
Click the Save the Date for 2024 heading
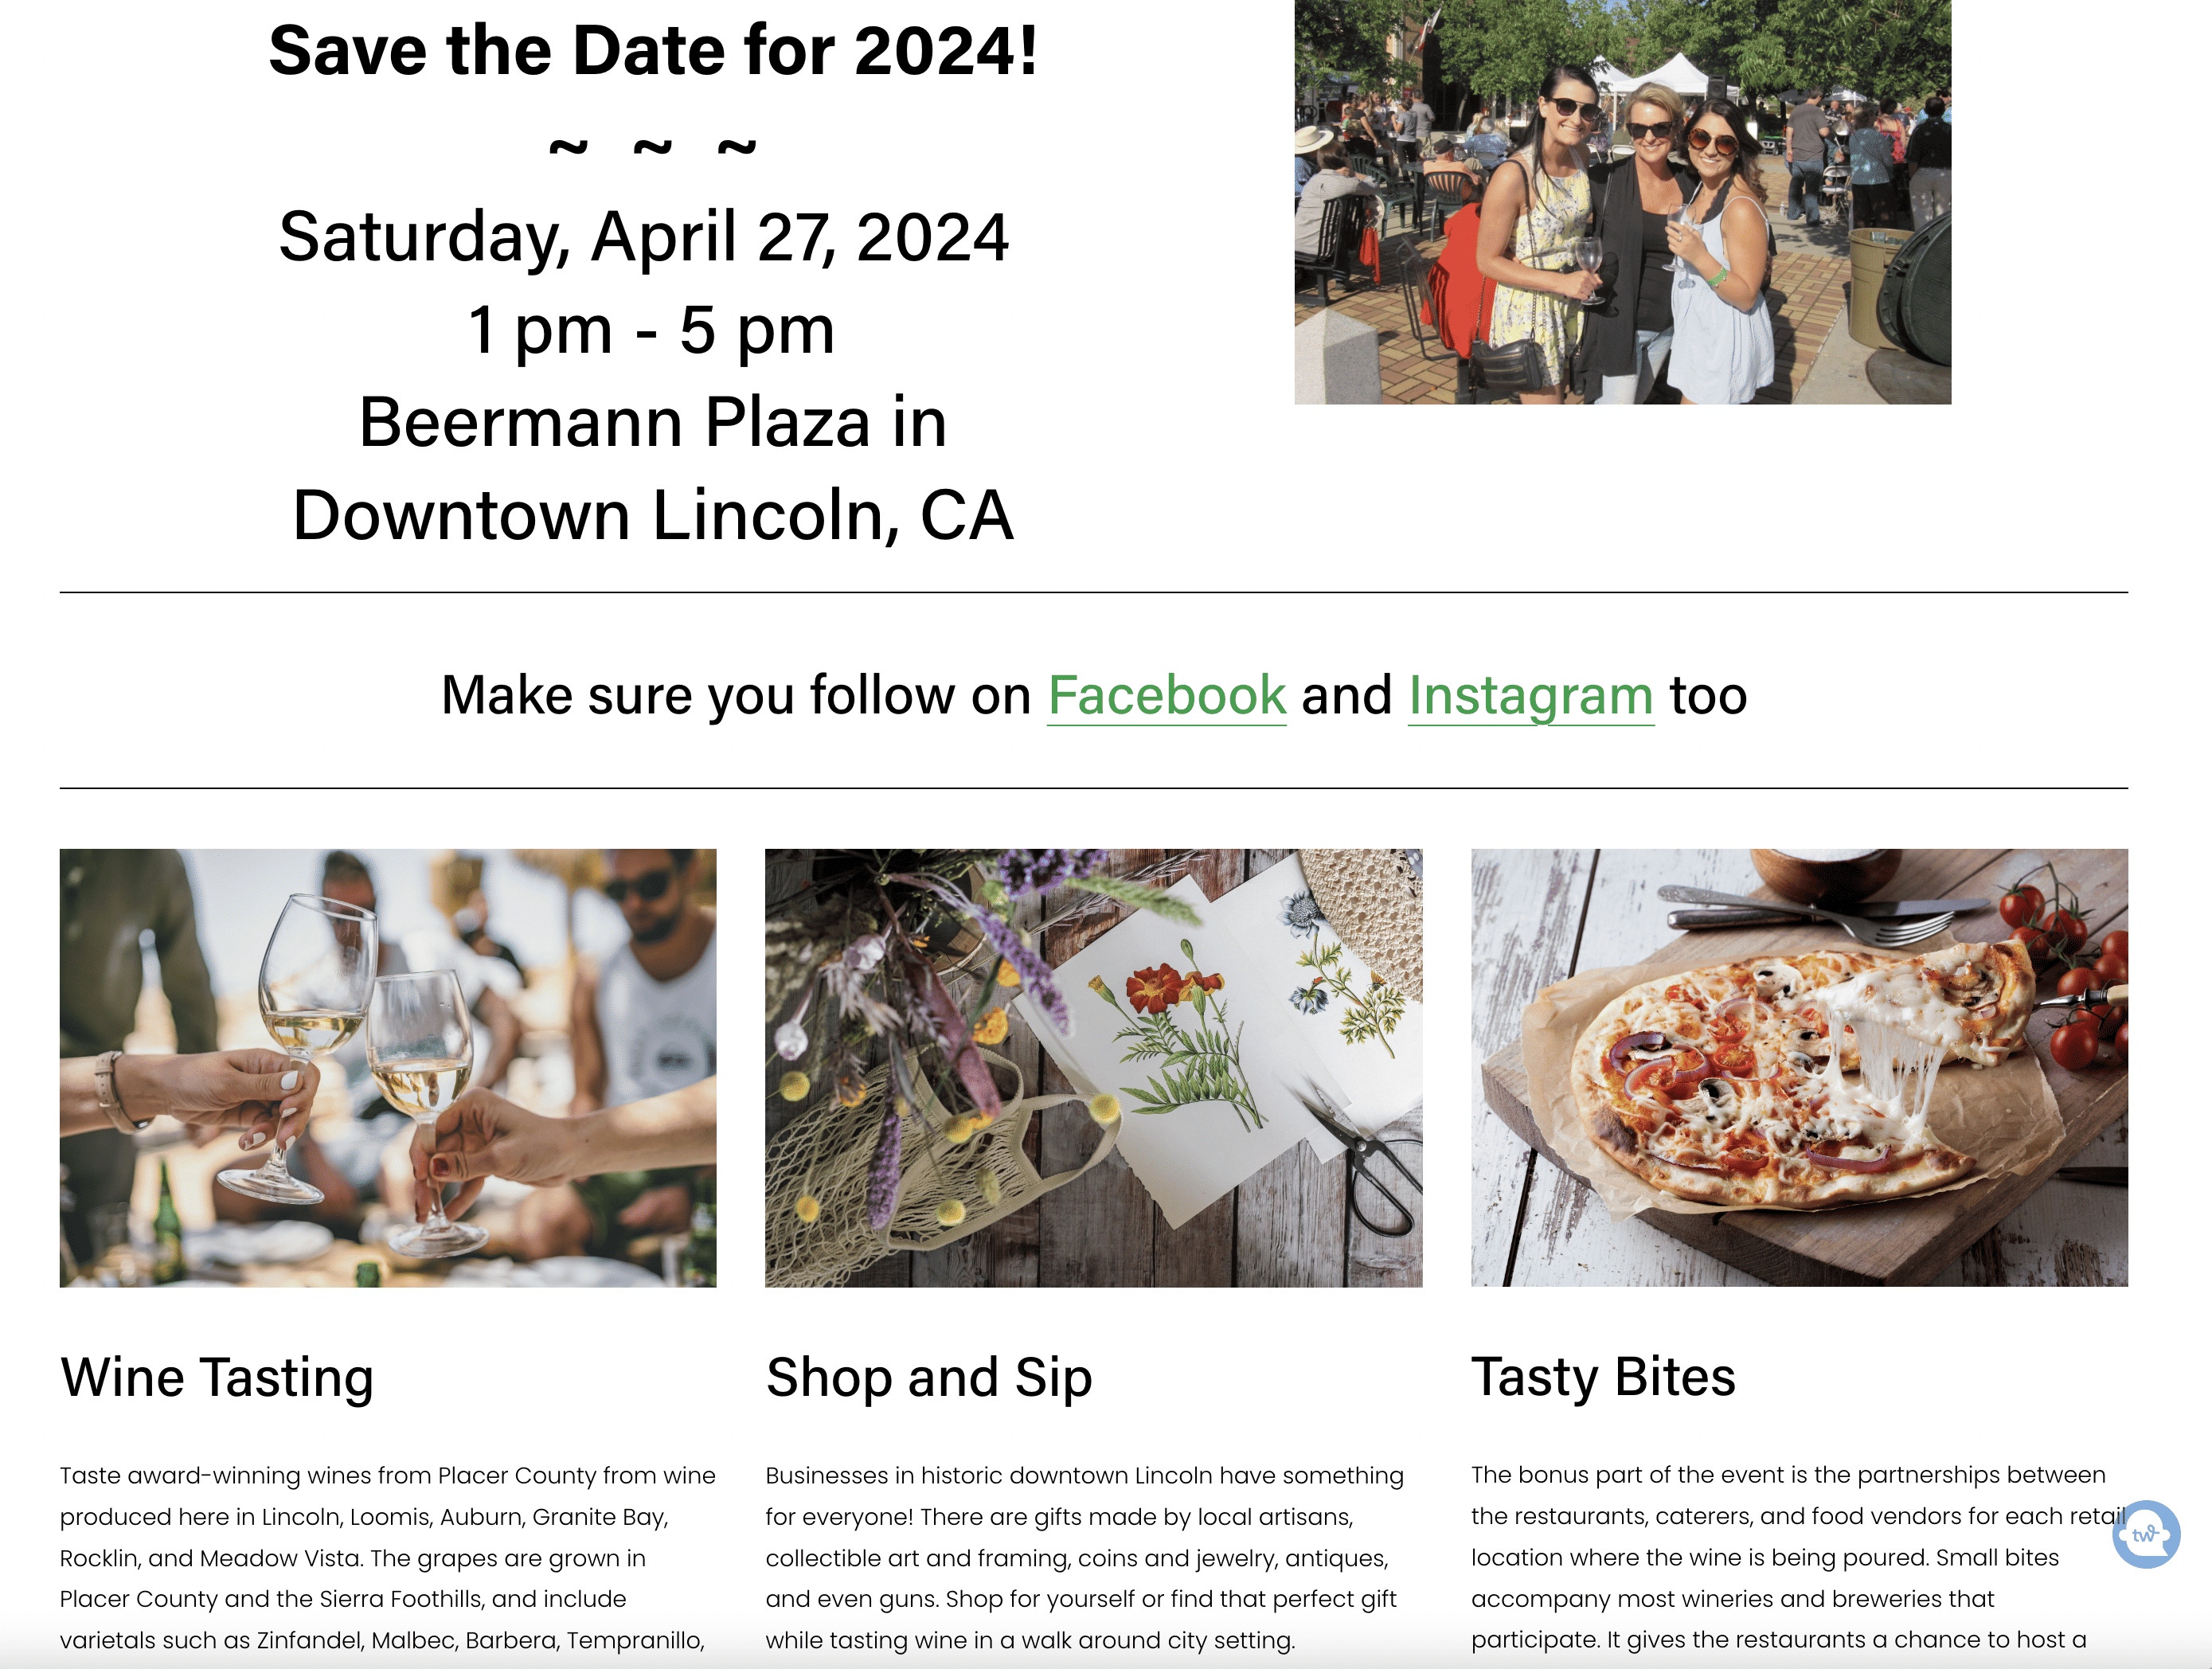653,50
